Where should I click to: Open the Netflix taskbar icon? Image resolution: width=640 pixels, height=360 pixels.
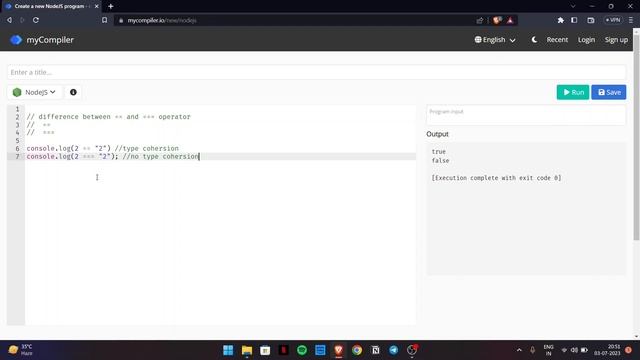(284, 350)
